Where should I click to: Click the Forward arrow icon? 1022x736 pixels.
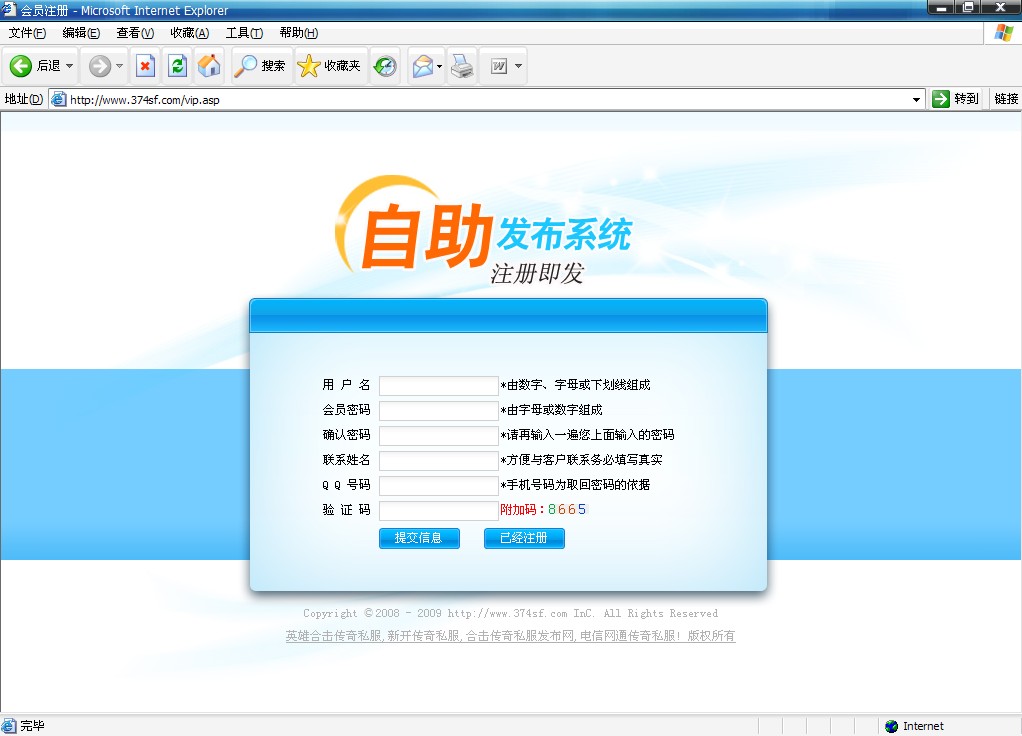(99, 66)
